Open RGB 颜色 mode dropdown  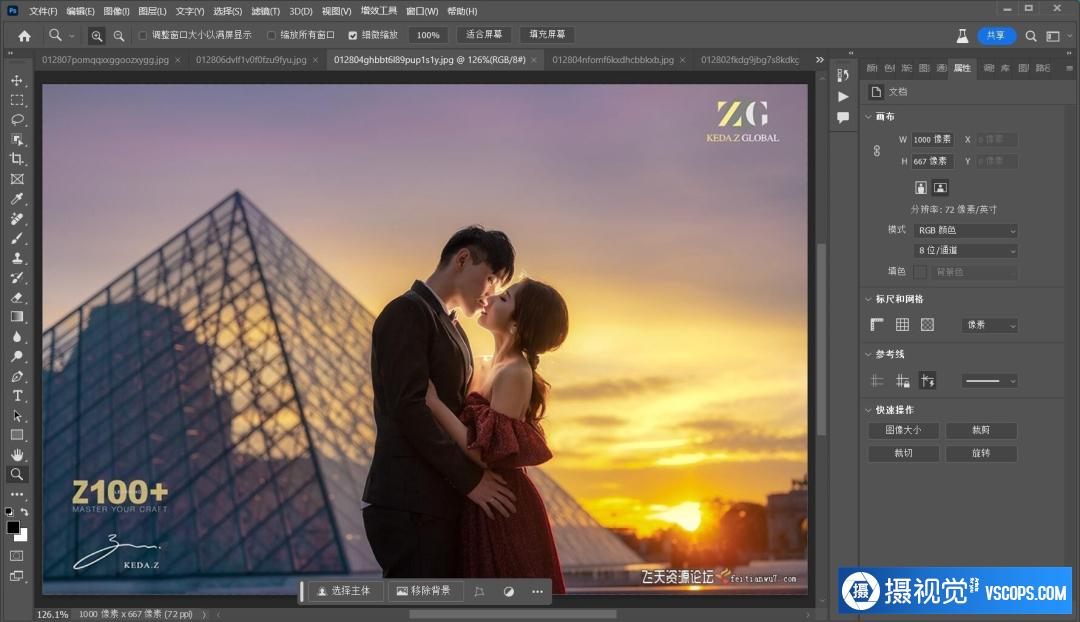point(966,230)
